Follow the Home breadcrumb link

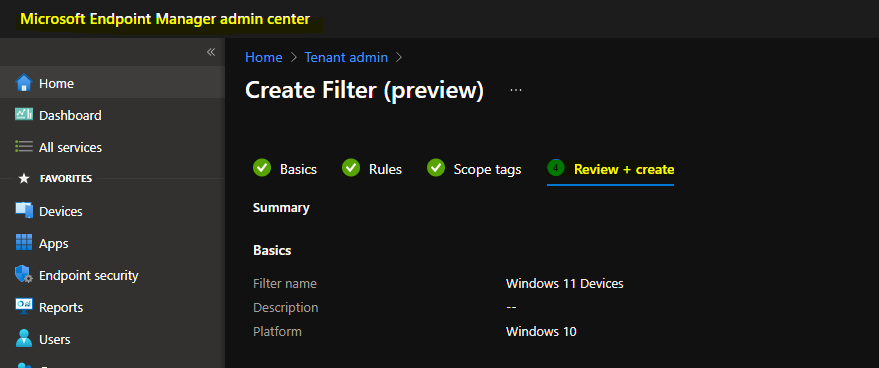coord(263,57)
